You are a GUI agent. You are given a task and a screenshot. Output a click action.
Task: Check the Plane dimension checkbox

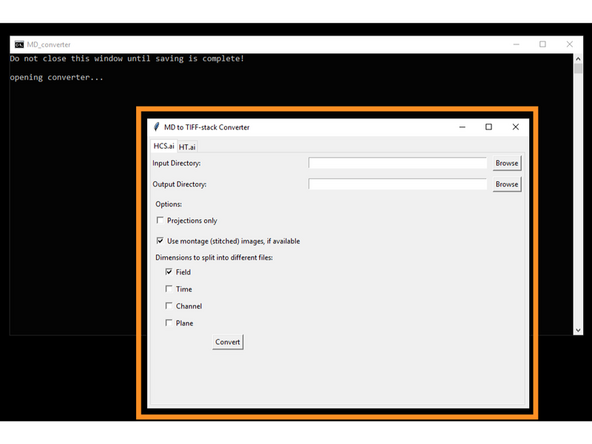pos(169,323)
